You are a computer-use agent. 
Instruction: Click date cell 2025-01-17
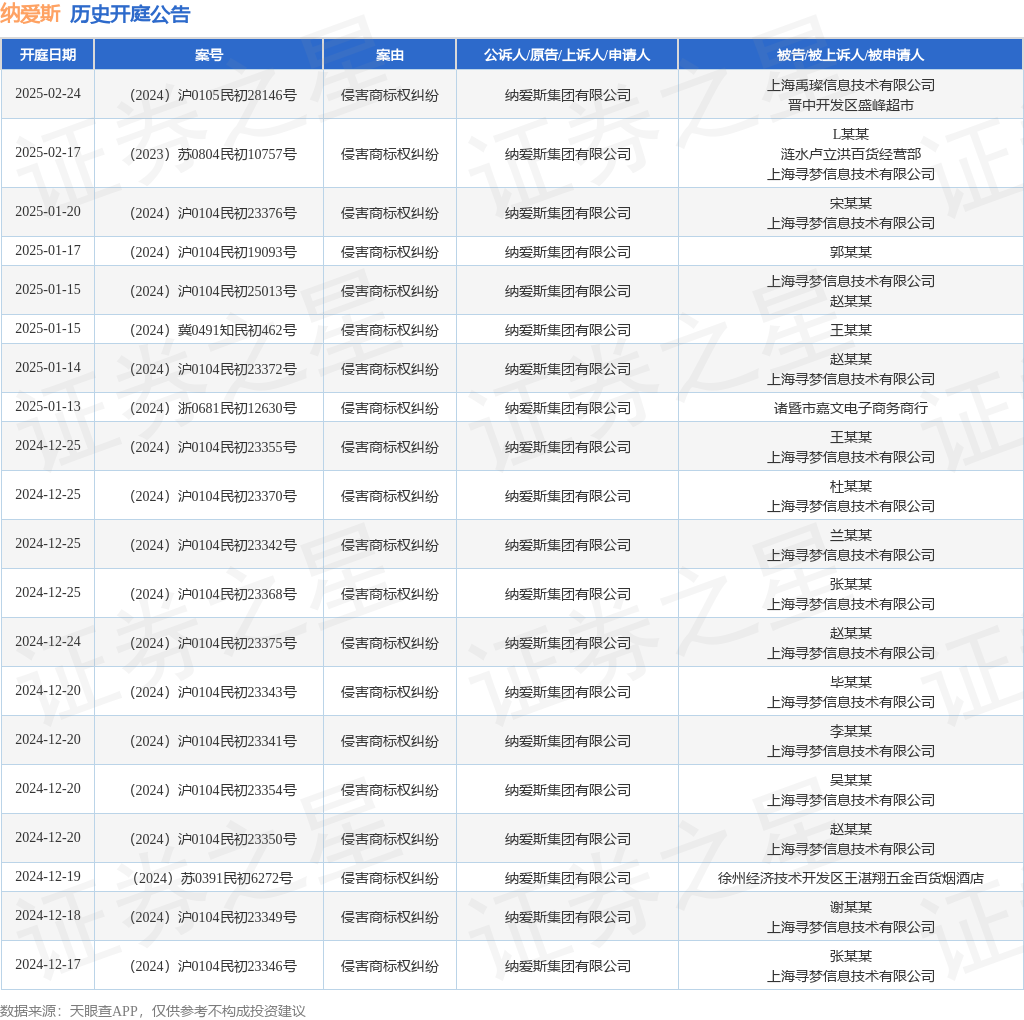[48, 251]
